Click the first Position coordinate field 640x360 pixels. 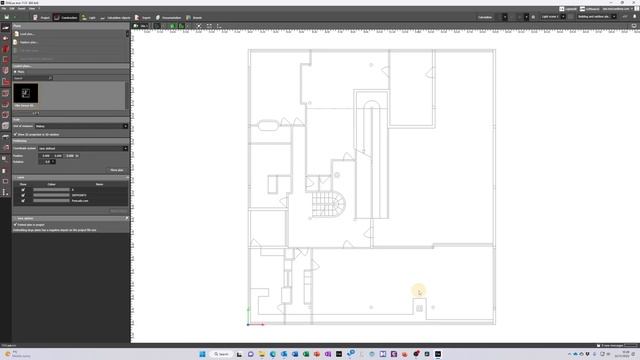45,156
